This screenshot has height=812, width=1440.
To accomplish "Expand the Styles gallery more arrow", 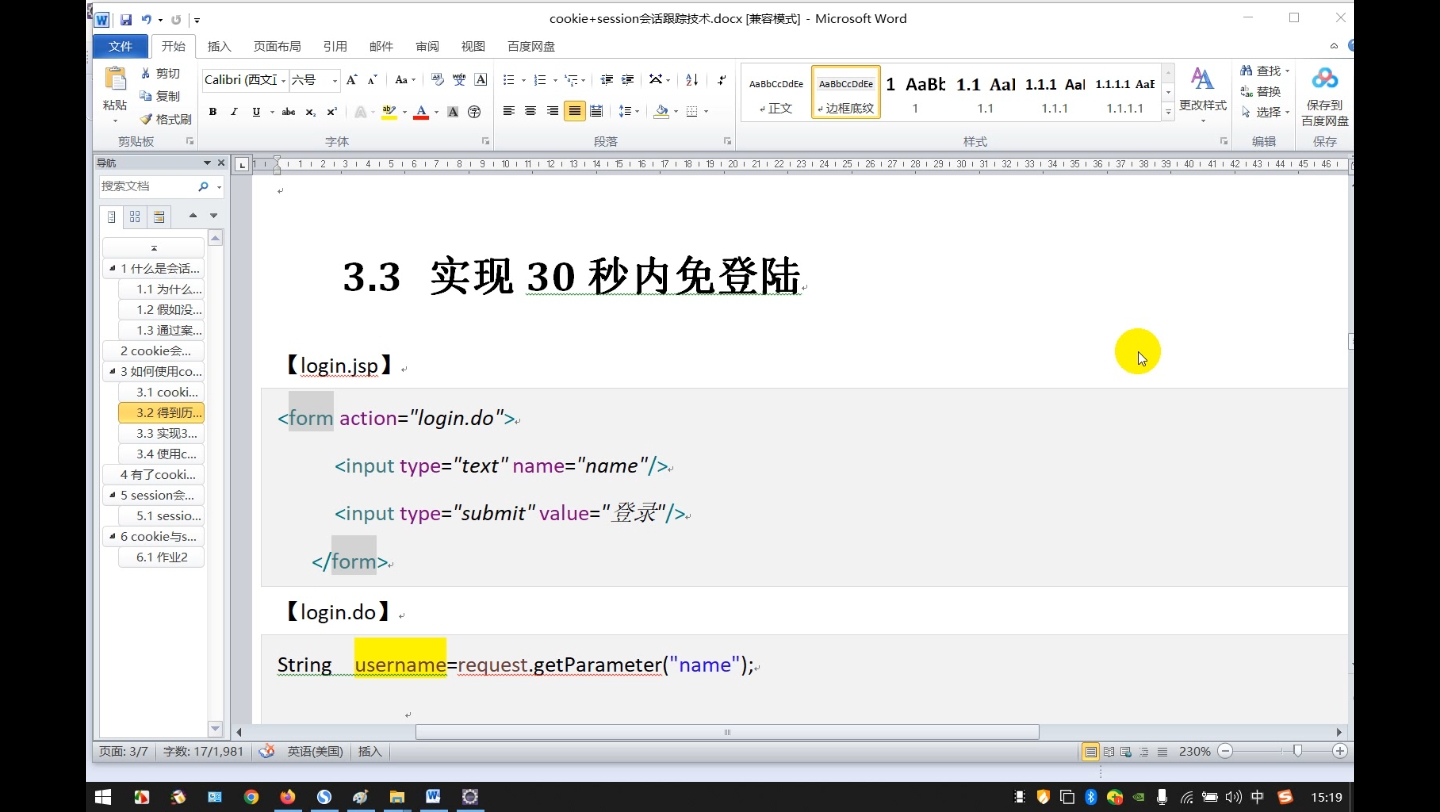I will pyautogui.click(x=1168, y=113).
